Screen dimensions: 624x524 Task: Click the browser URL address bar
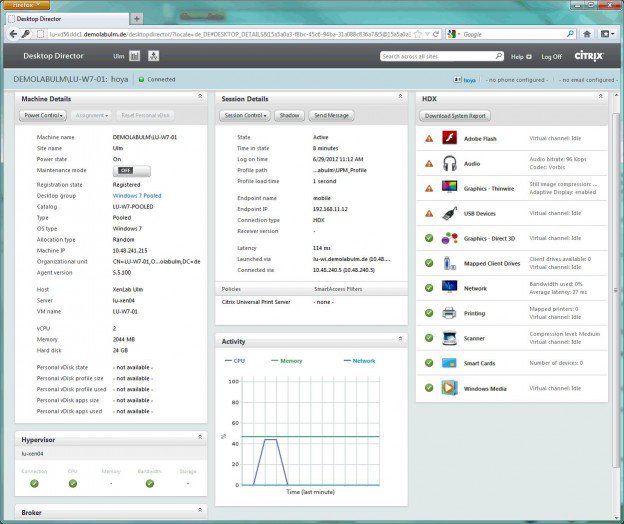[x=229, y=34]
